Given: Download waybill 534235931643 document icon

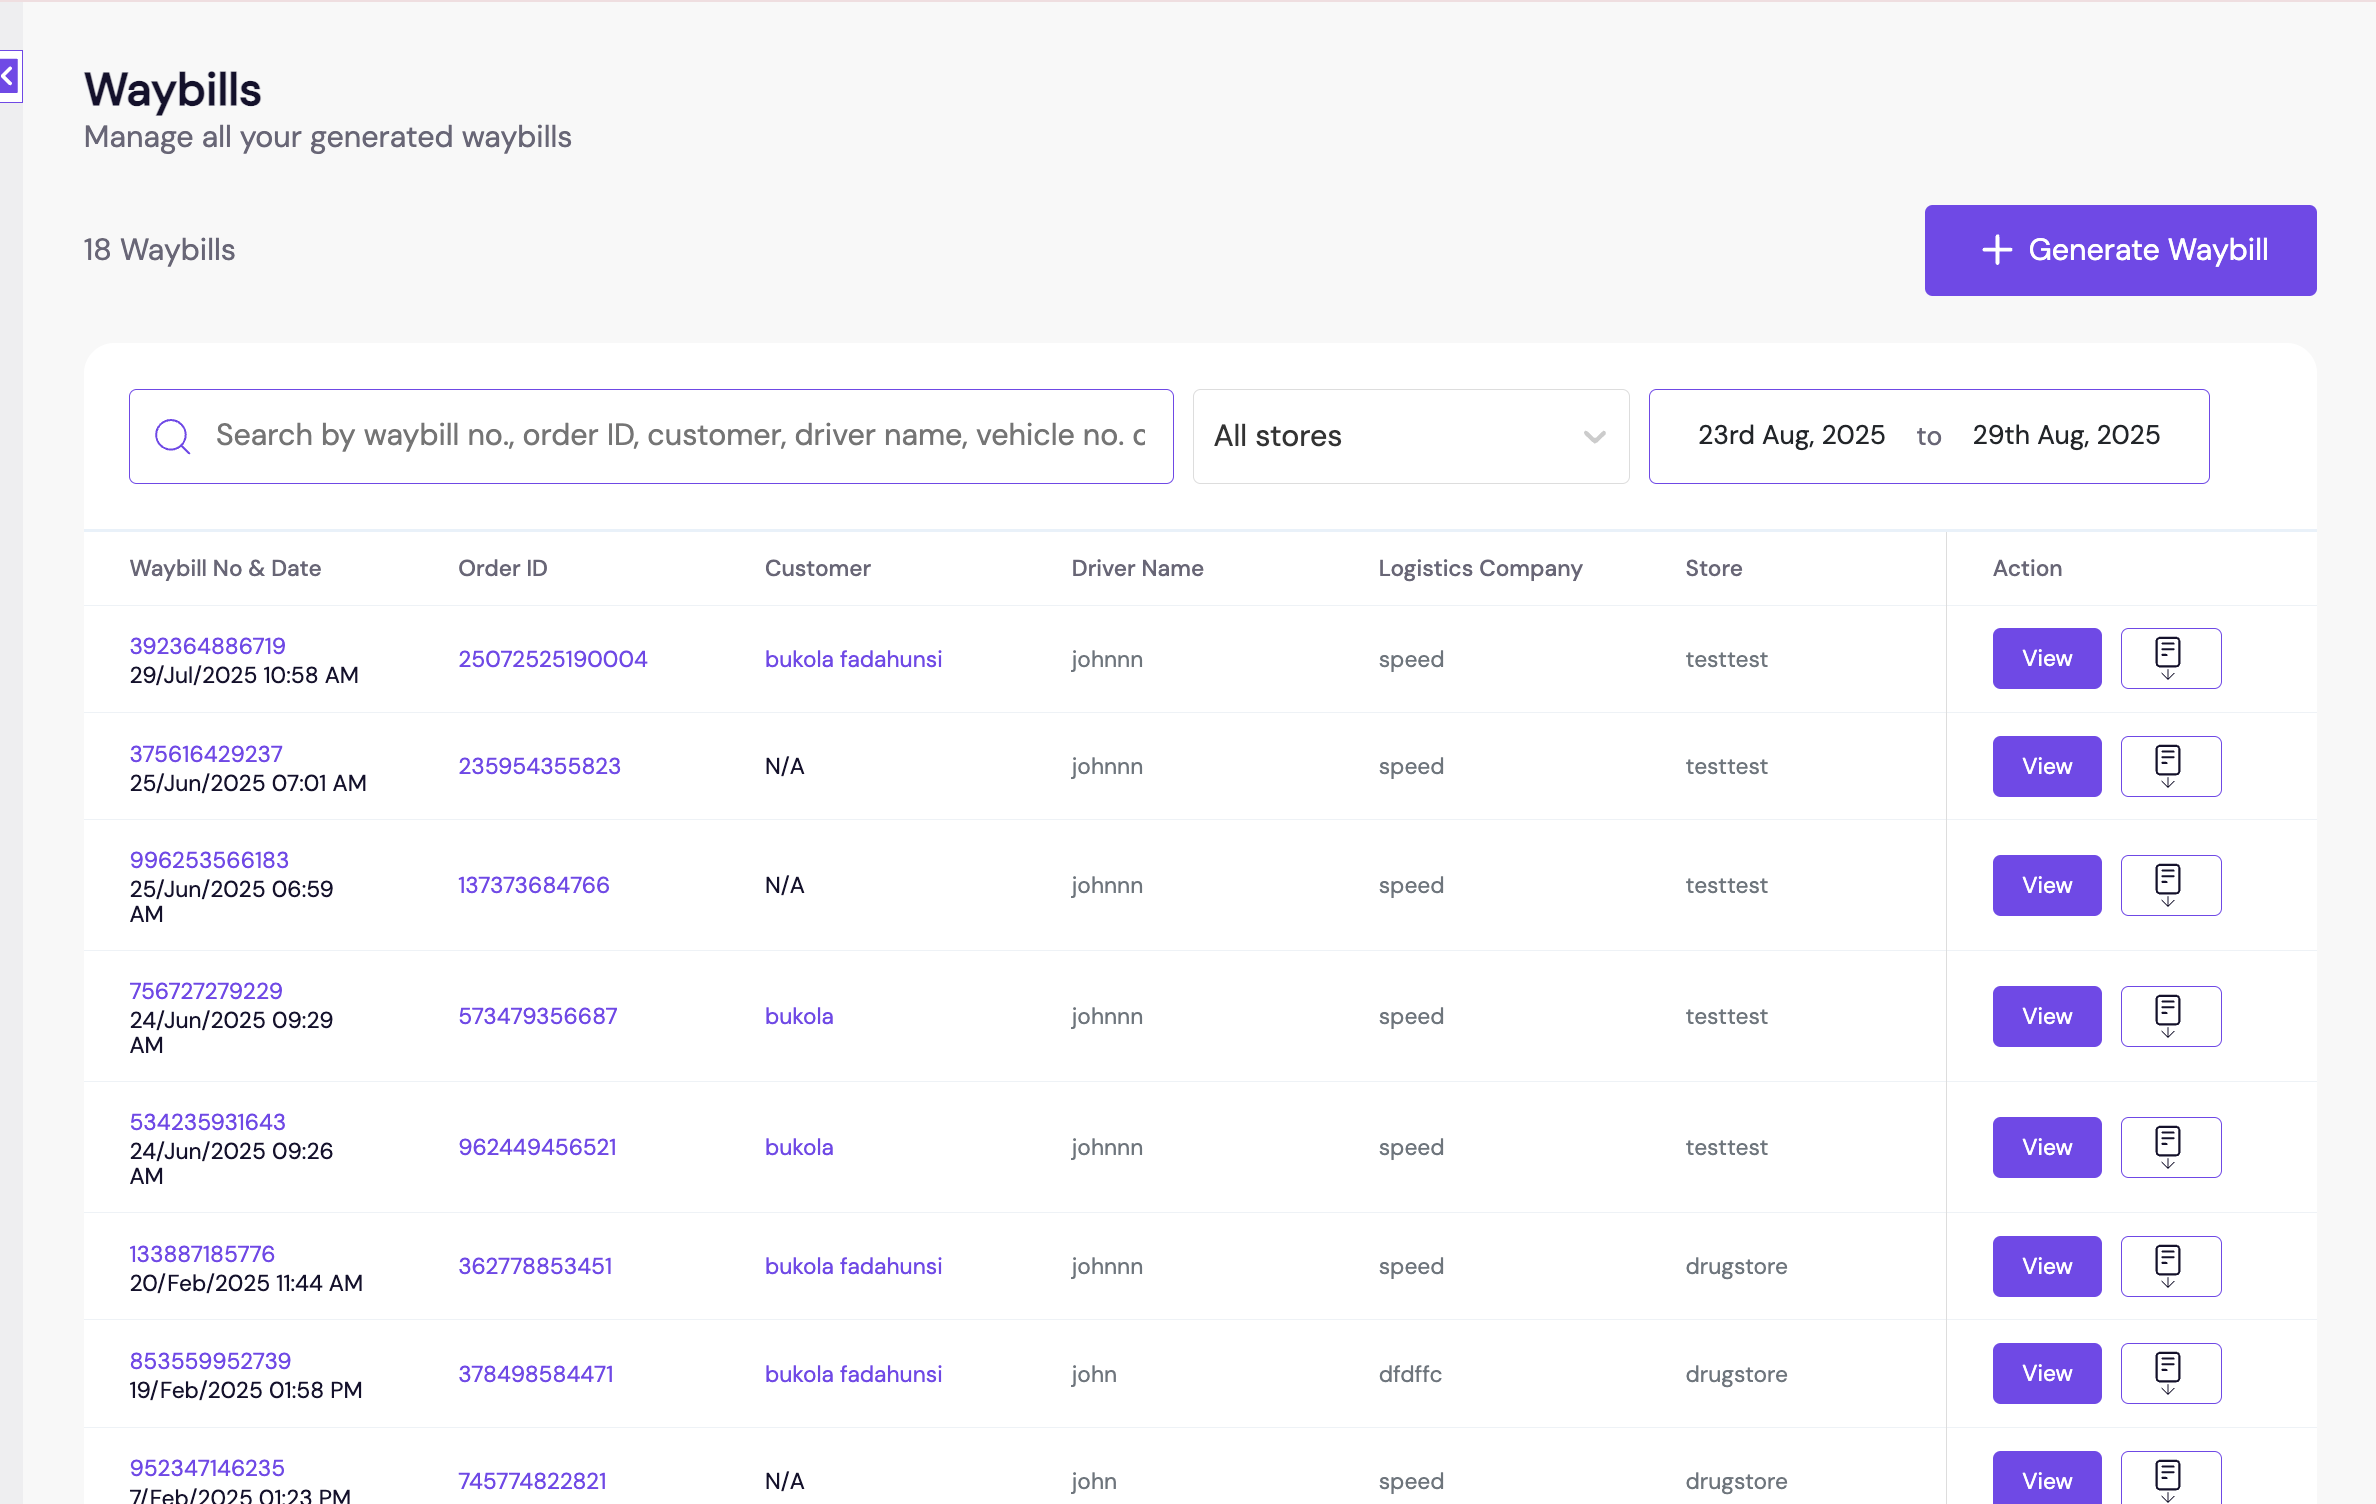Looking at the screenshot, I should [x=2170, y=1147].
